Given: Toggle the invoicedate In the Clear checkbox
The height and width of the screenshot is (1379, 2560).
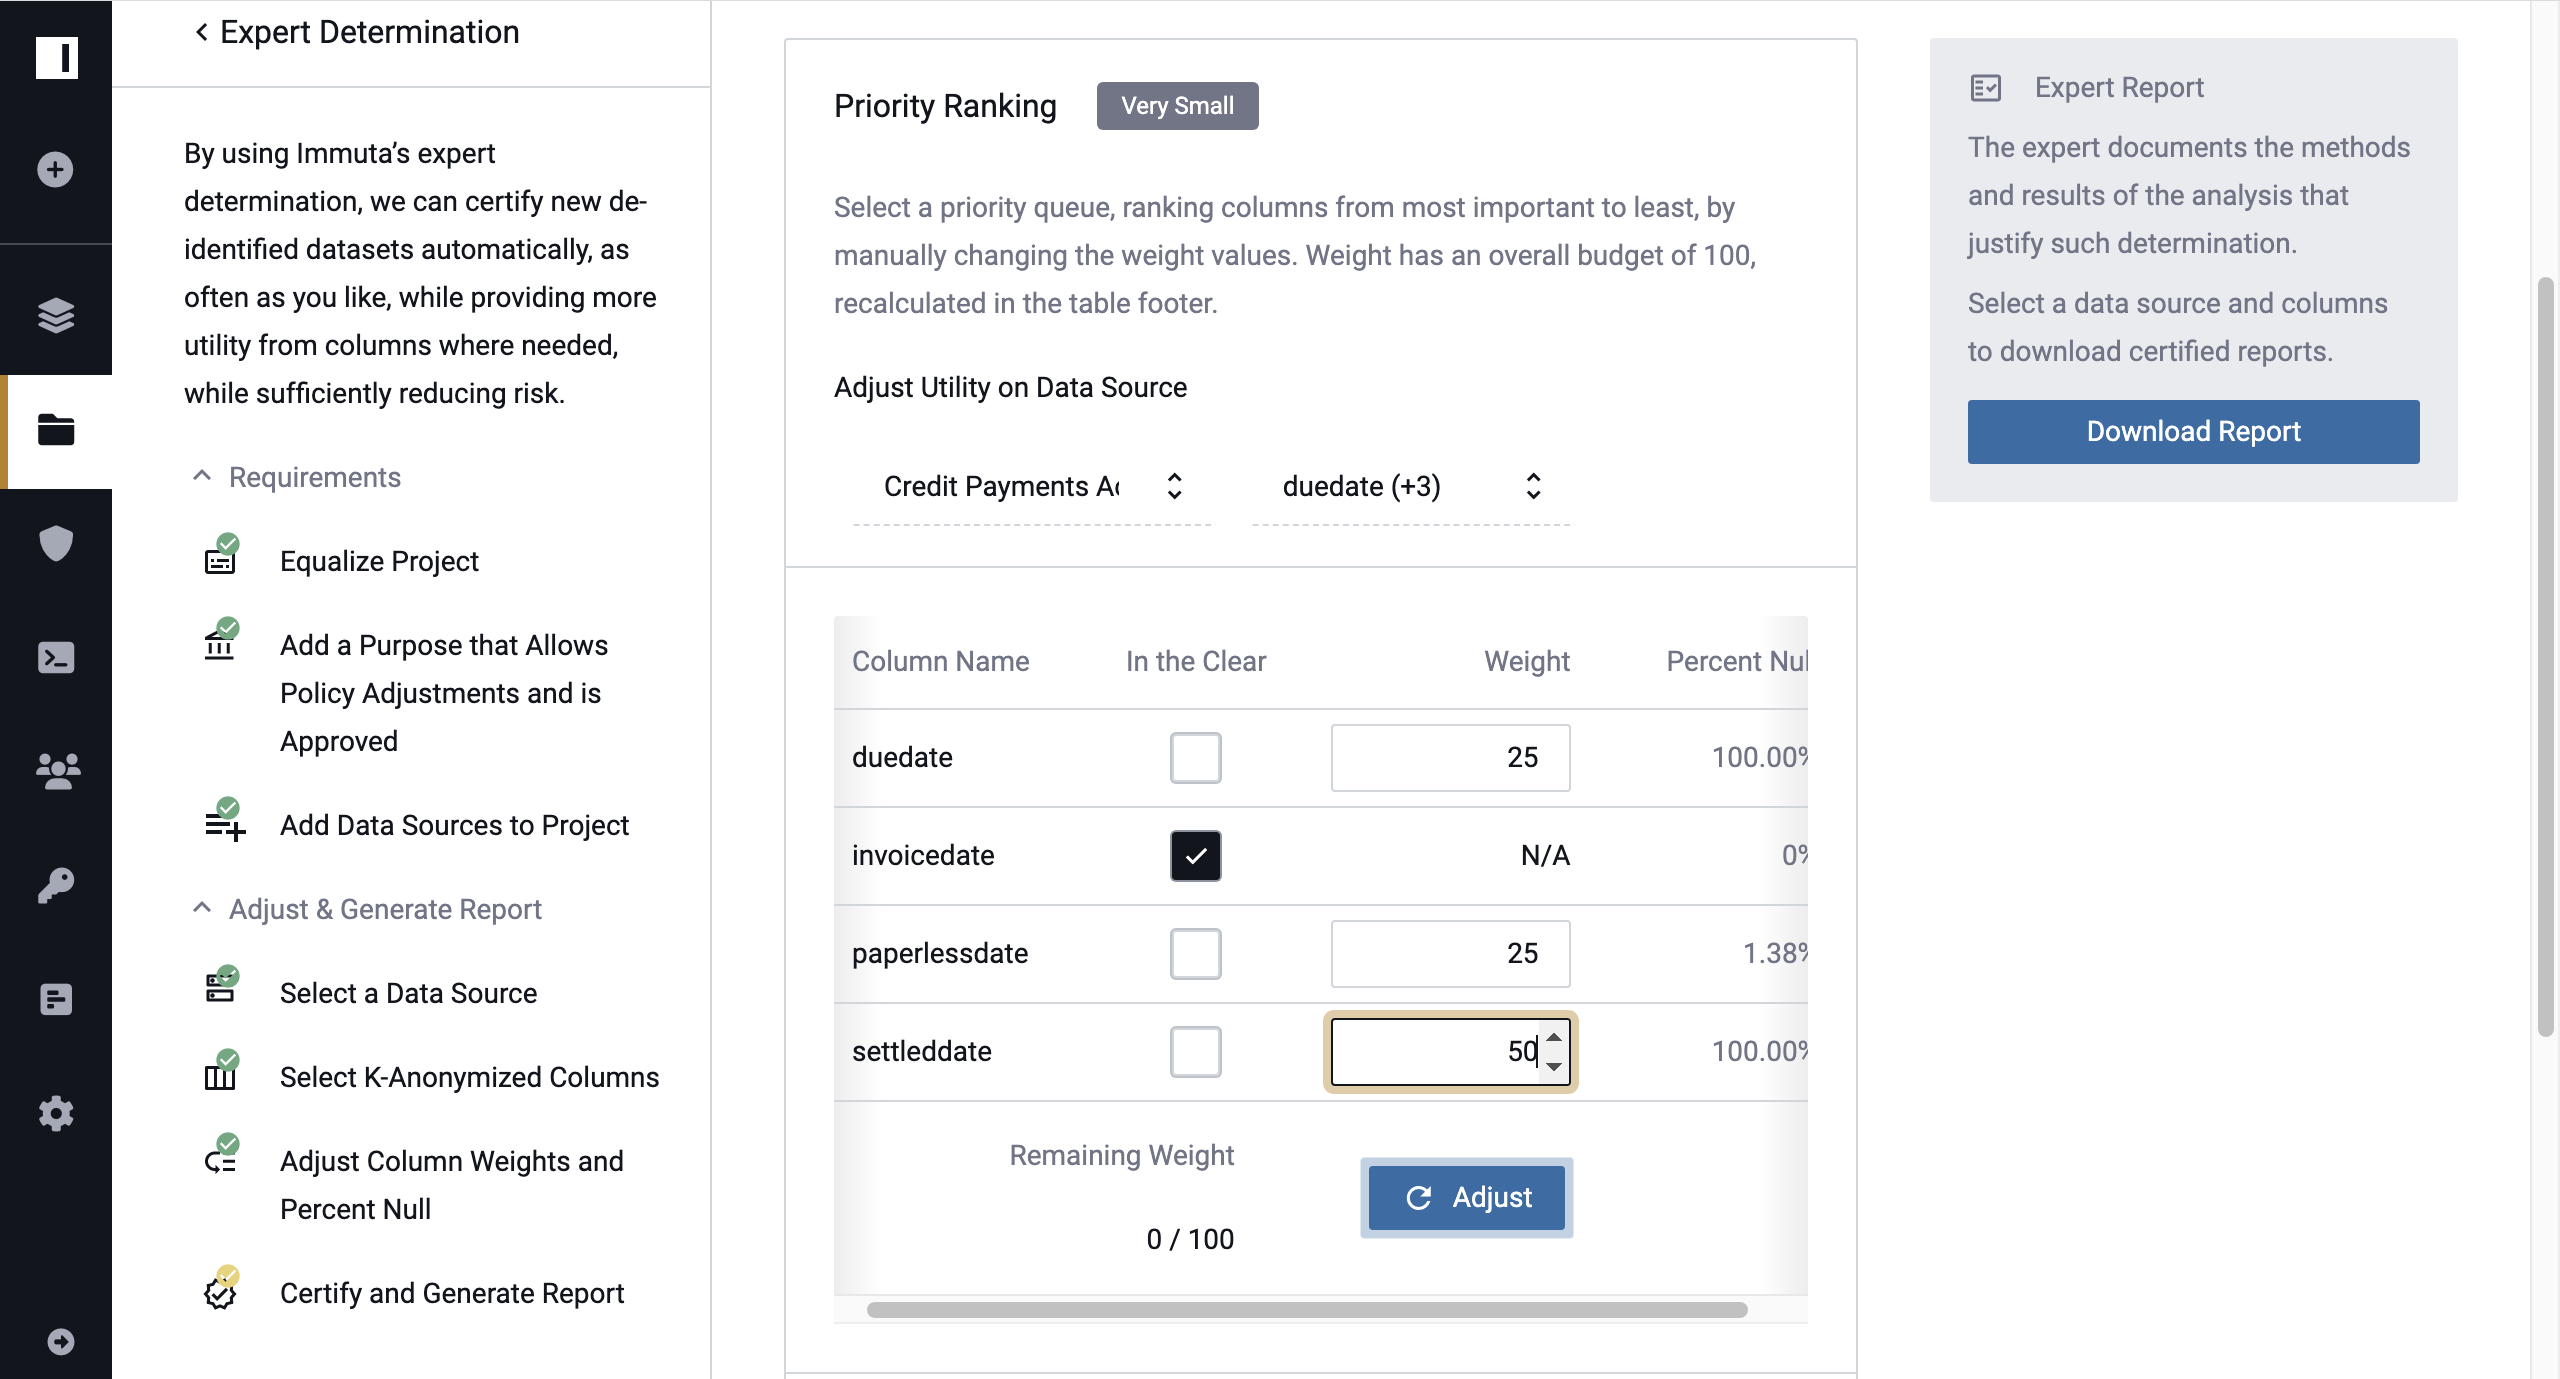Looking at the screenshot, I should tap(1195, 854).
